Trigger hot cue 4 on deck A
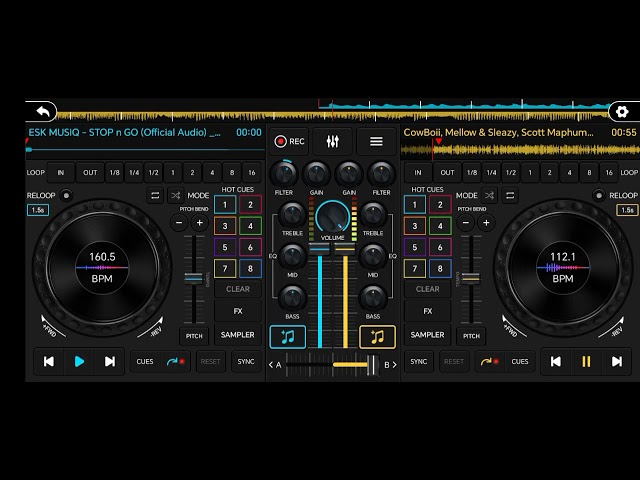This screenshot has width=640, height=480. (250, 226)
